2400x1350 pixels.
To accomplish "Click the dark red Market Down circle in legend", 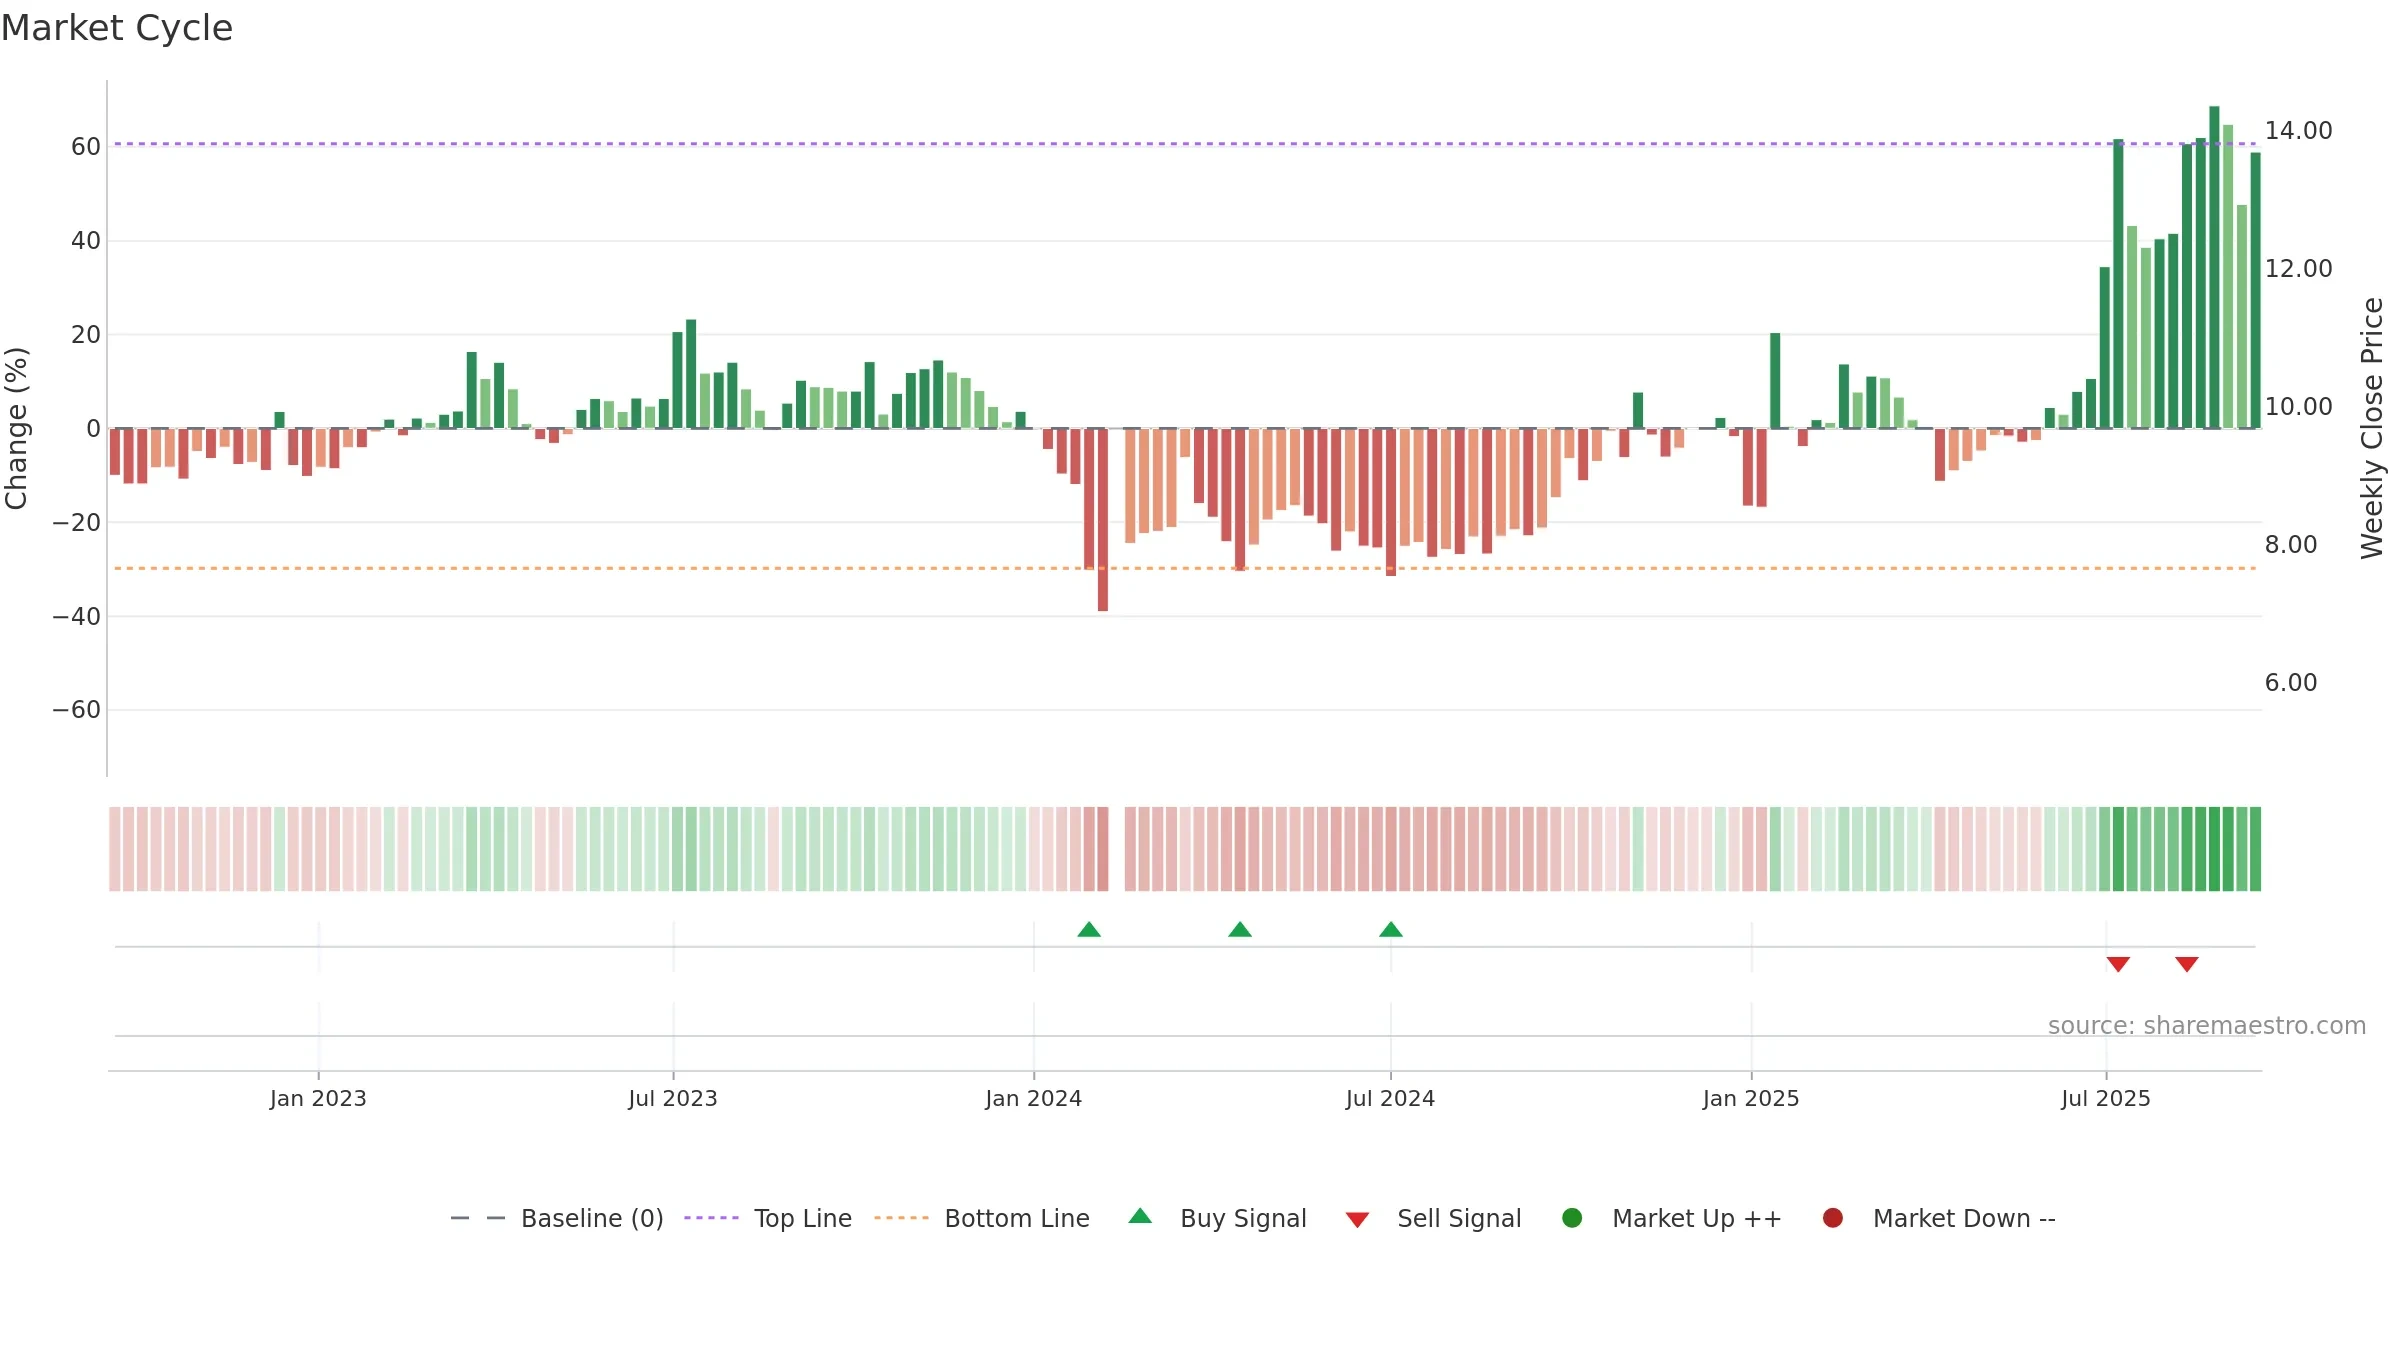I will pyautogui.click(x=1833, y=1218).
